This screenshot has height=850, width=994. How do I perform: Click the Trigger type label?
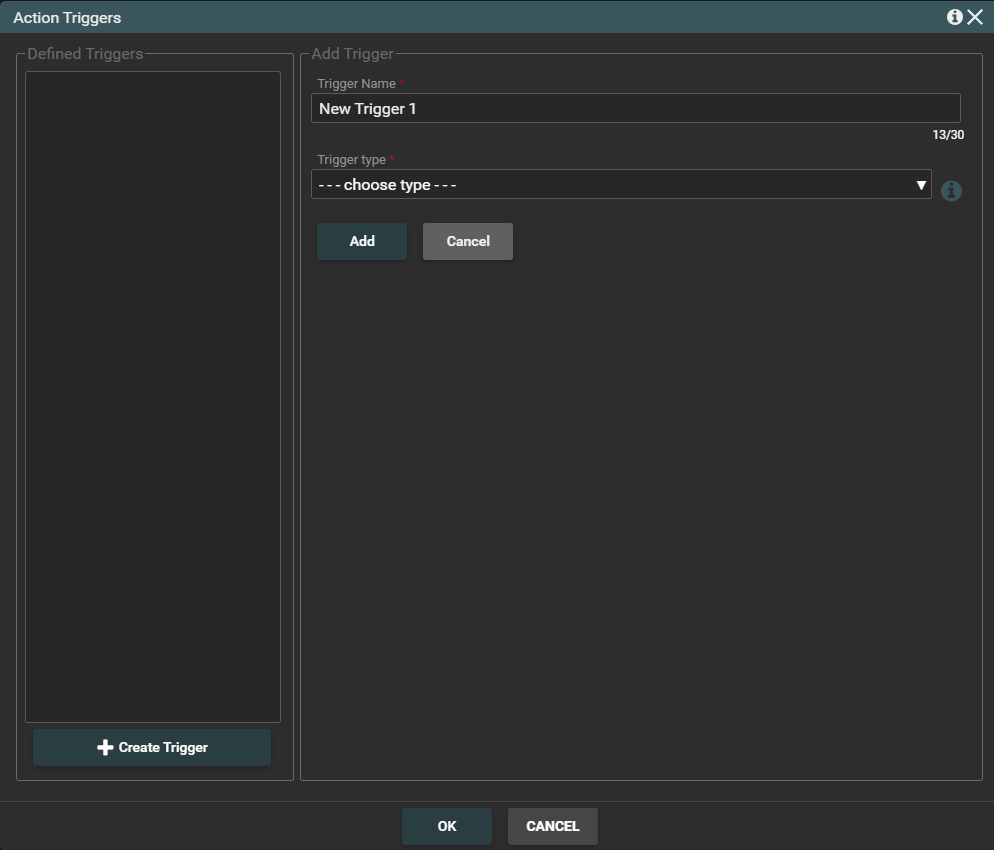(351, 160)
